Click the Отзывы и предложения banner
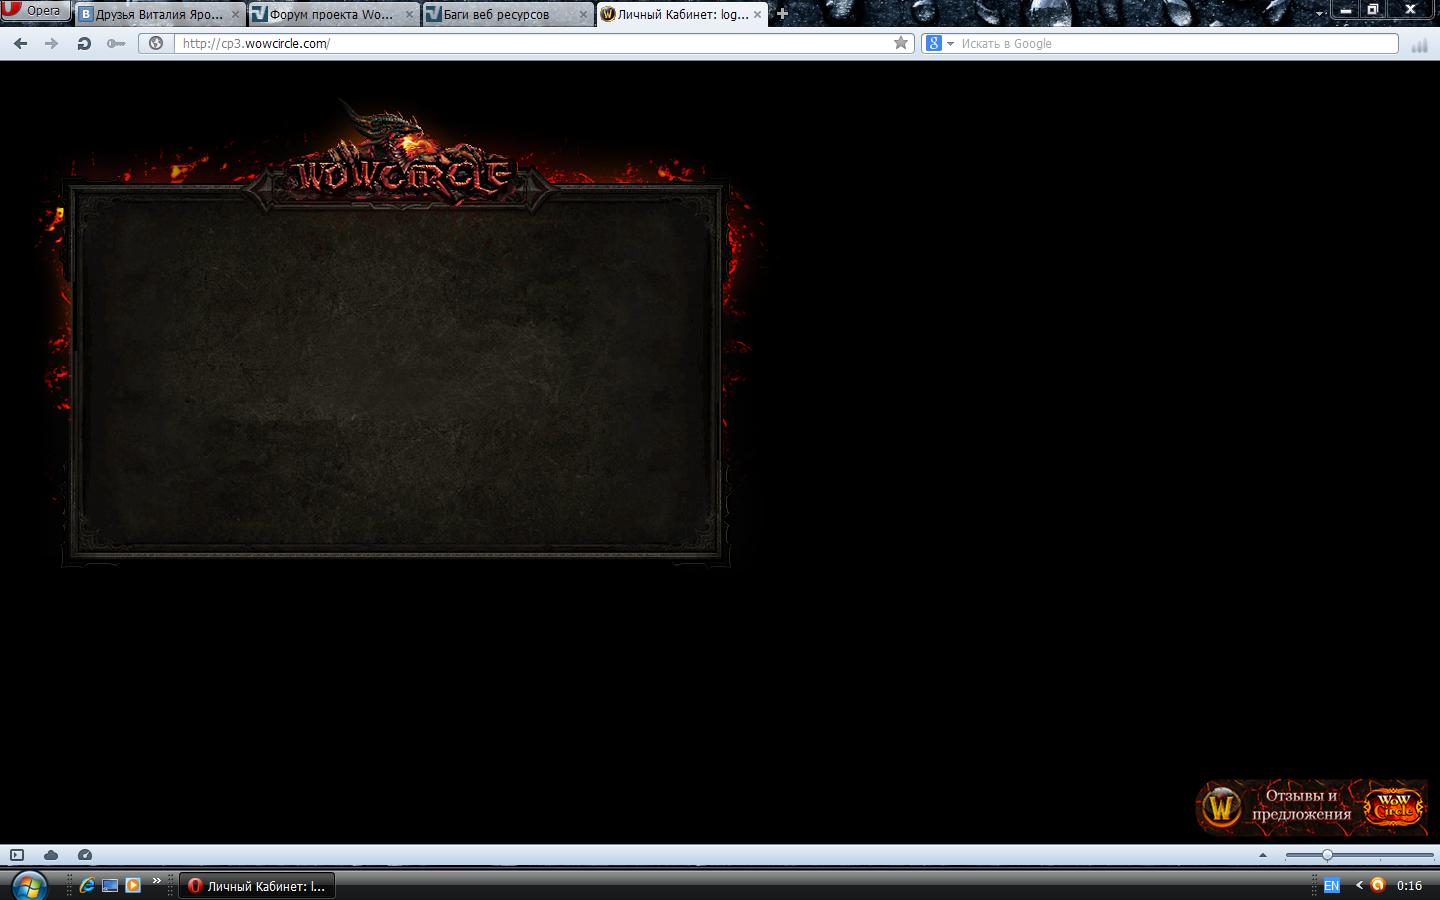This screenshot has height=900, width=1440. pos(1310,806)
